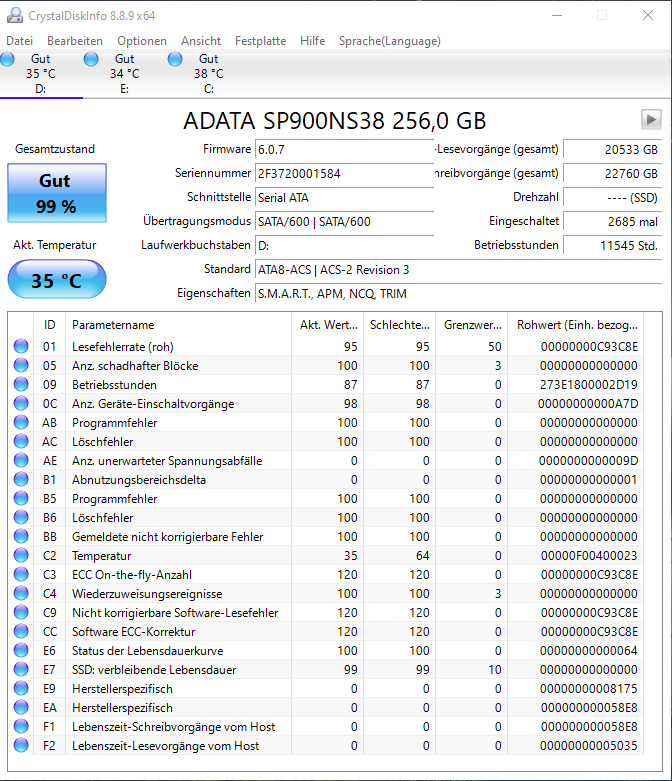This screenshot has height=781, width=672.
Task: Click the ID column header
Action: click(x=49, y=325)
